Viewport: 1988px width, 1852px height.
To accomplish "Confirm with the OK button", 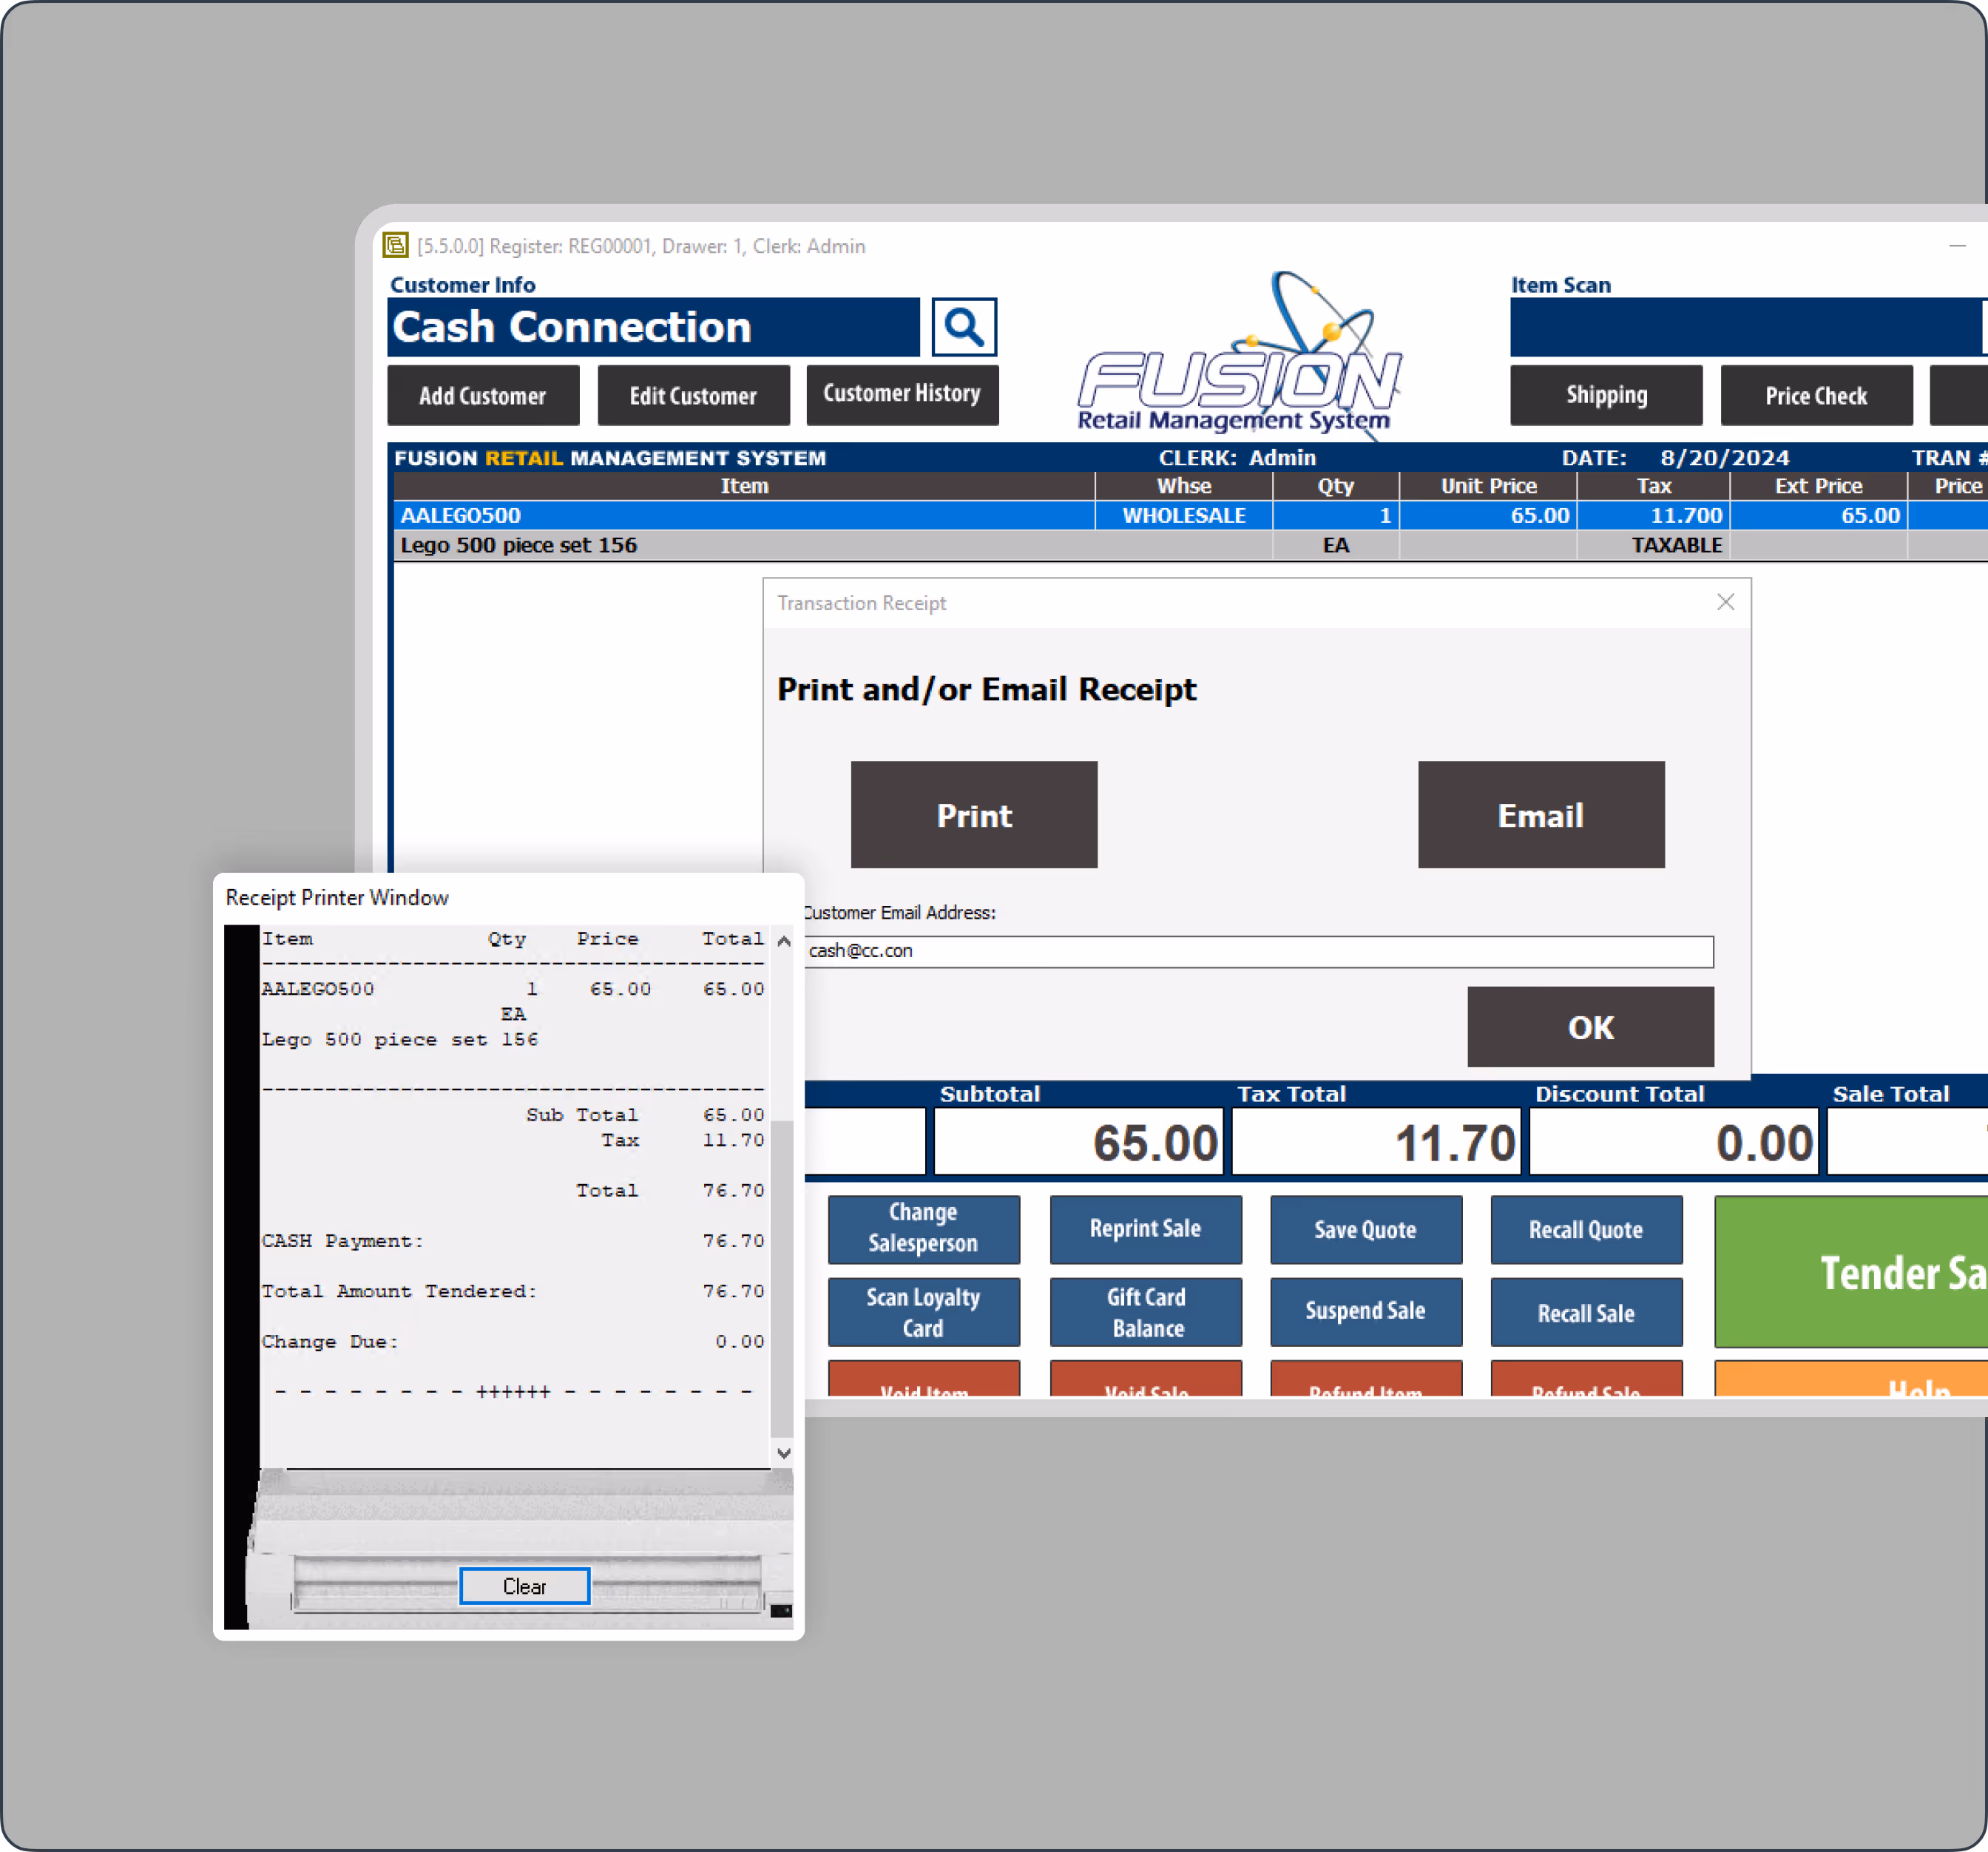I will click(x=1589, y=1027).
